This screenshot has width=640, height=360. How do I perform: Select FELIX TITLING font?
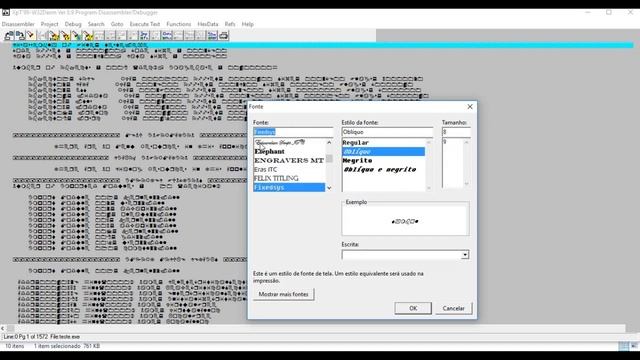pyautogui.click(x=289, y=178)
